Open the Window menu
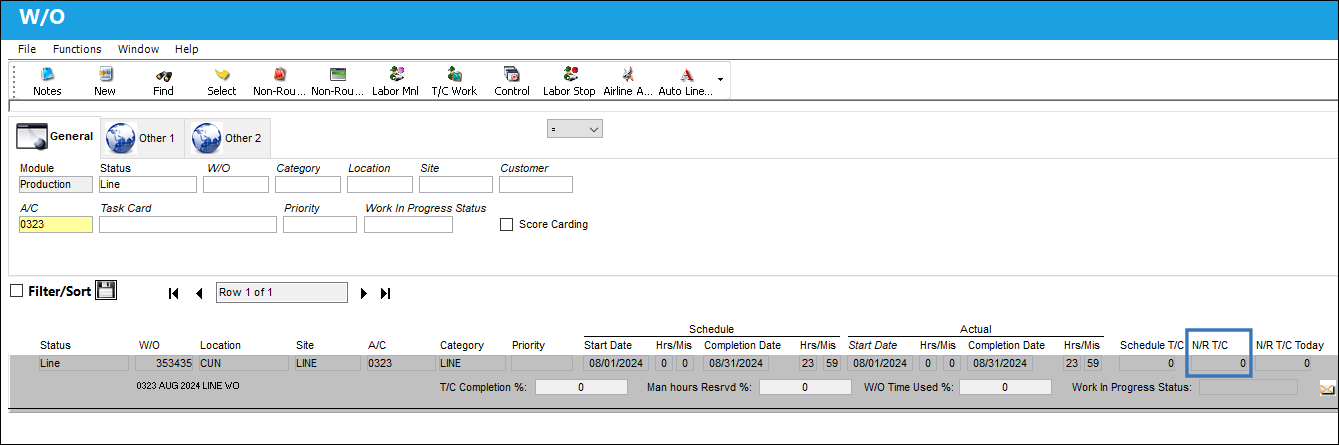This screenshot has height=445, width=1339. pos(138,49)
